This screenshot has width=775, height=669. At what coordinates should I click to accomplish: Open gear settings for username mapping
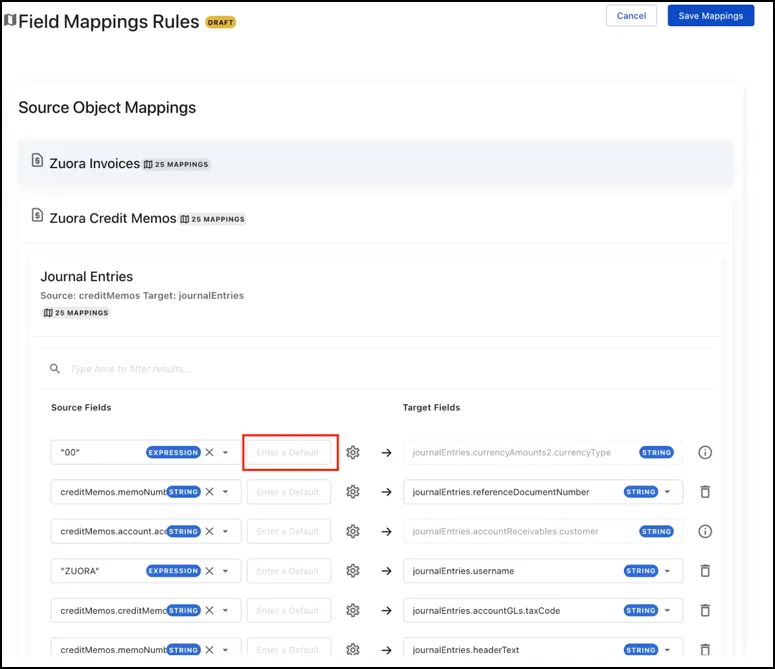pyautogui.click(x=353, y=571)
